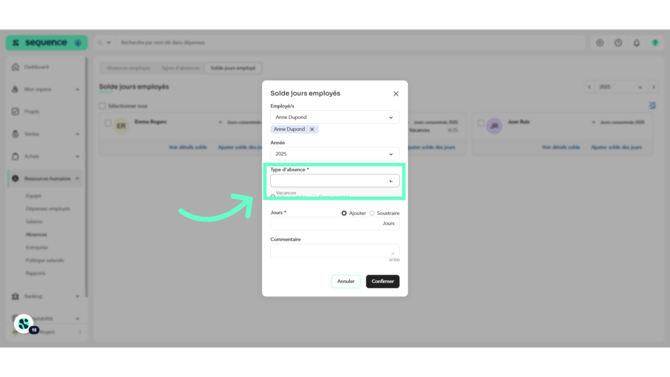Select the Ajouter radio option
The width and height of the screenshot is (670, 377).
coord(344,213)
